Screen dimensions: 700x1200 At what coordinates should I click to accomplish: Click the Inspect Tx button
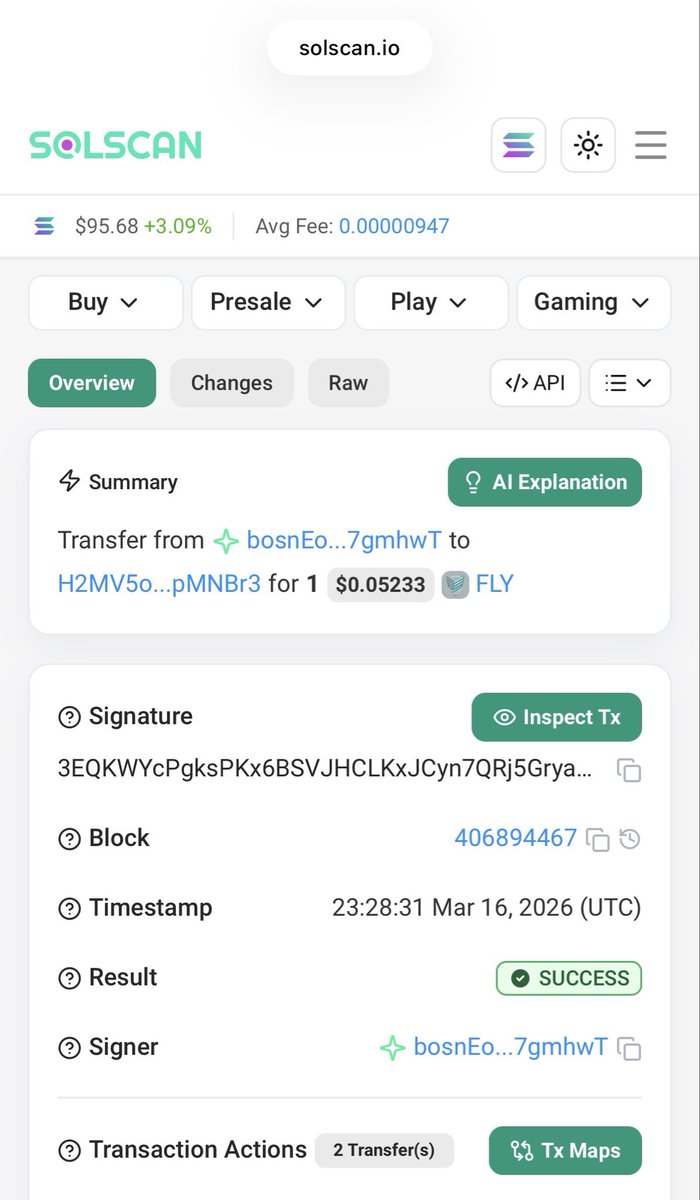tap(557, 717)
